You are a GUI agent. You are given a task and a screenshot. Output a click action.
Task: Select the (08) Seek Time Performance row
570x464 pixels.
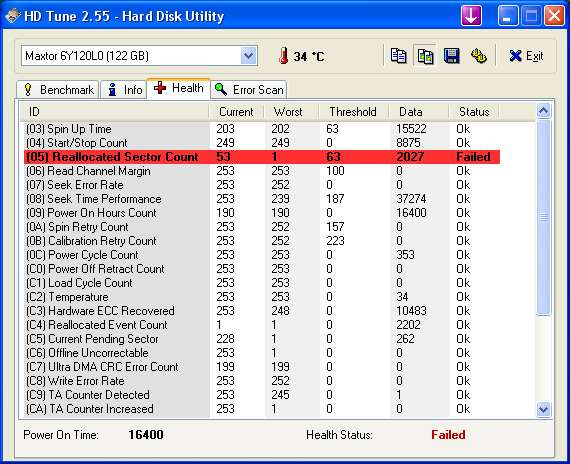[x=262, y=199]
